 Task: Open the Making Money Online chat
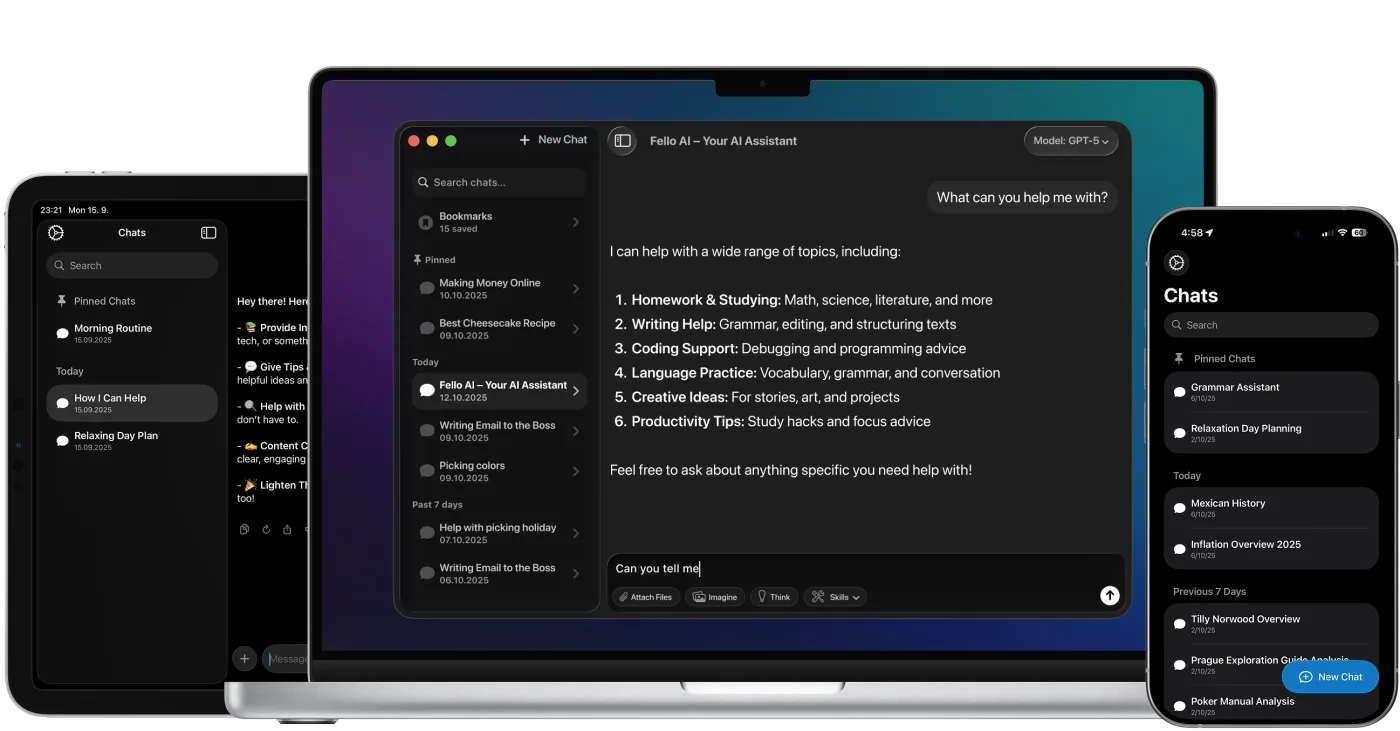(x=499, y=289)
